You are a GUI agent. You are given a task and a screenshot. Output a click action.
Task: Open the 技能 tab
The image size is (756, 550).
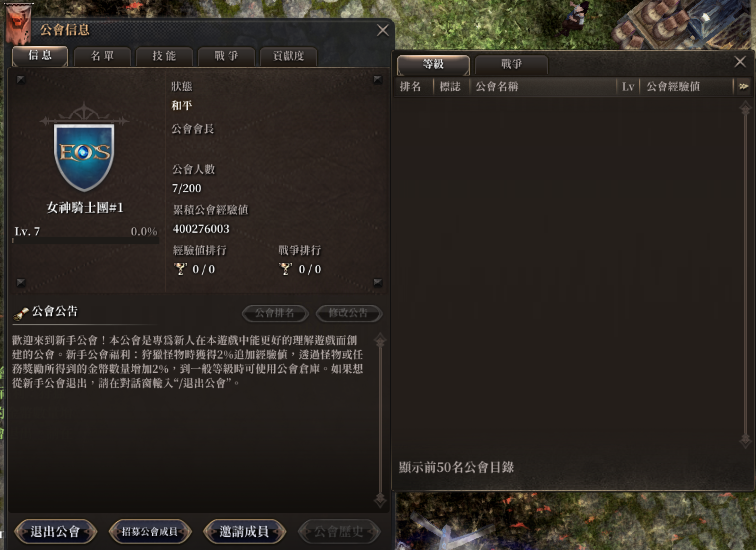(164, 56)
